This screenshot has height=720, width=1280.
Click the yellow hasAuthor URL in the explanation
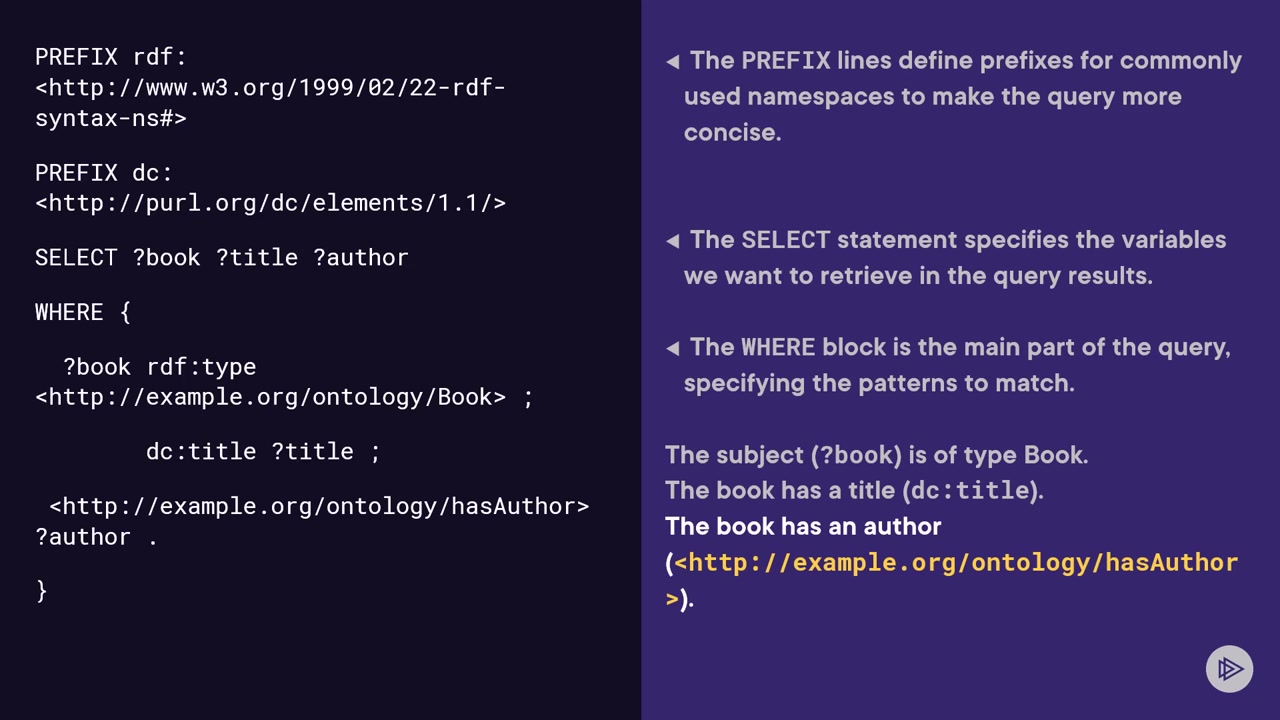[x=956, y=563]
